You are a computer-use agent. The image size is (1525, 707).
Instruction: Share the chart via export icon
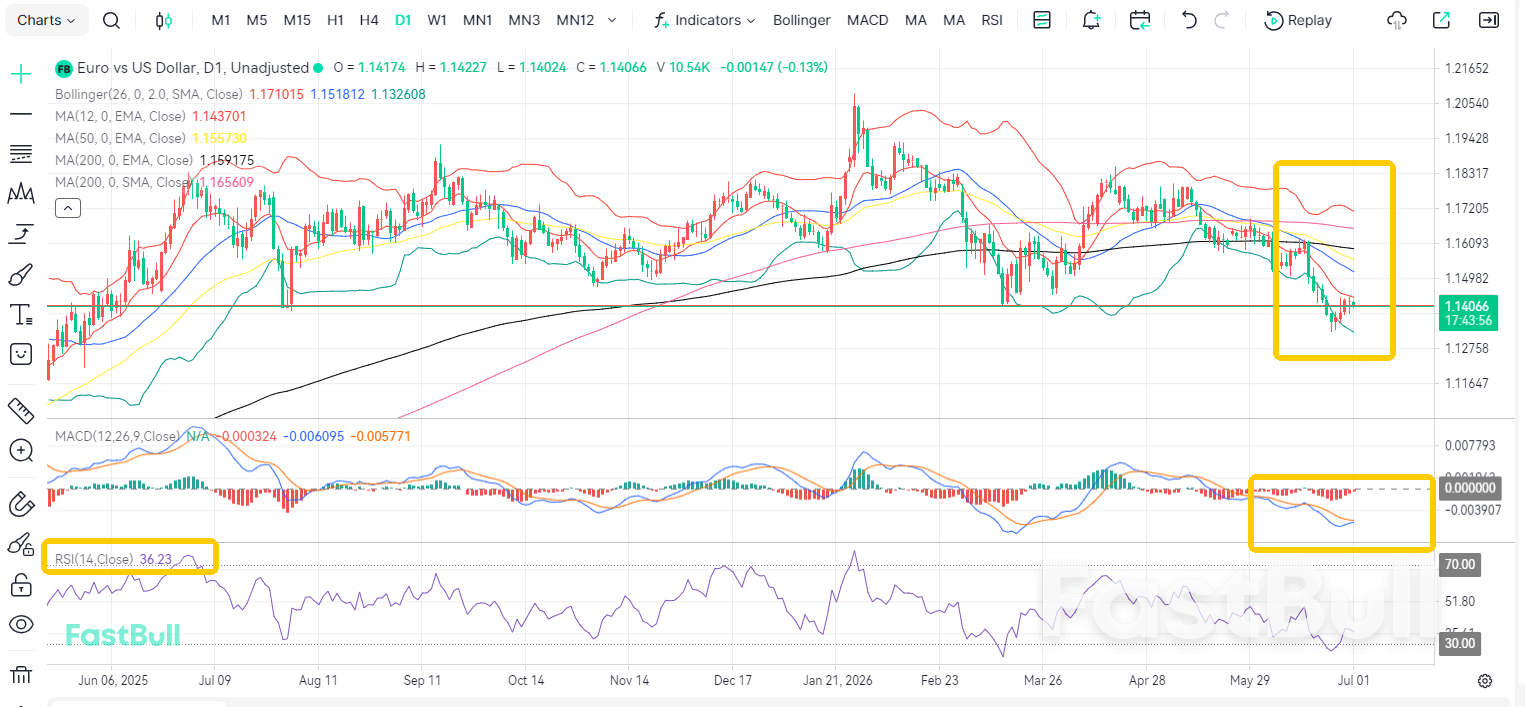click(x=1441, y=20)
